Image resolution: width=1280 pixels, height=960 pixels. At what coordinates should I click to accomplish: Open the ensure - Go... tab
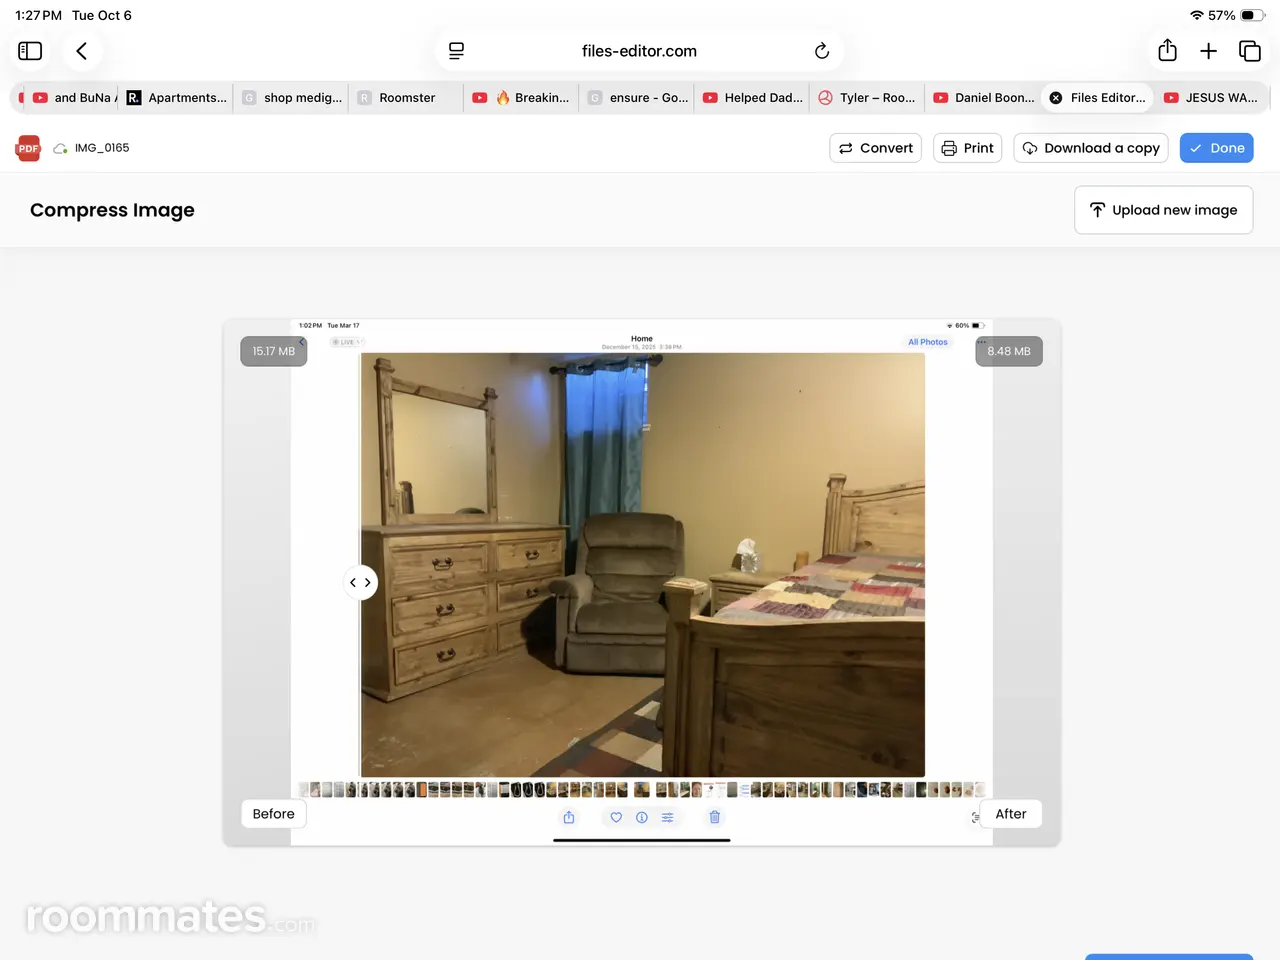637,98
